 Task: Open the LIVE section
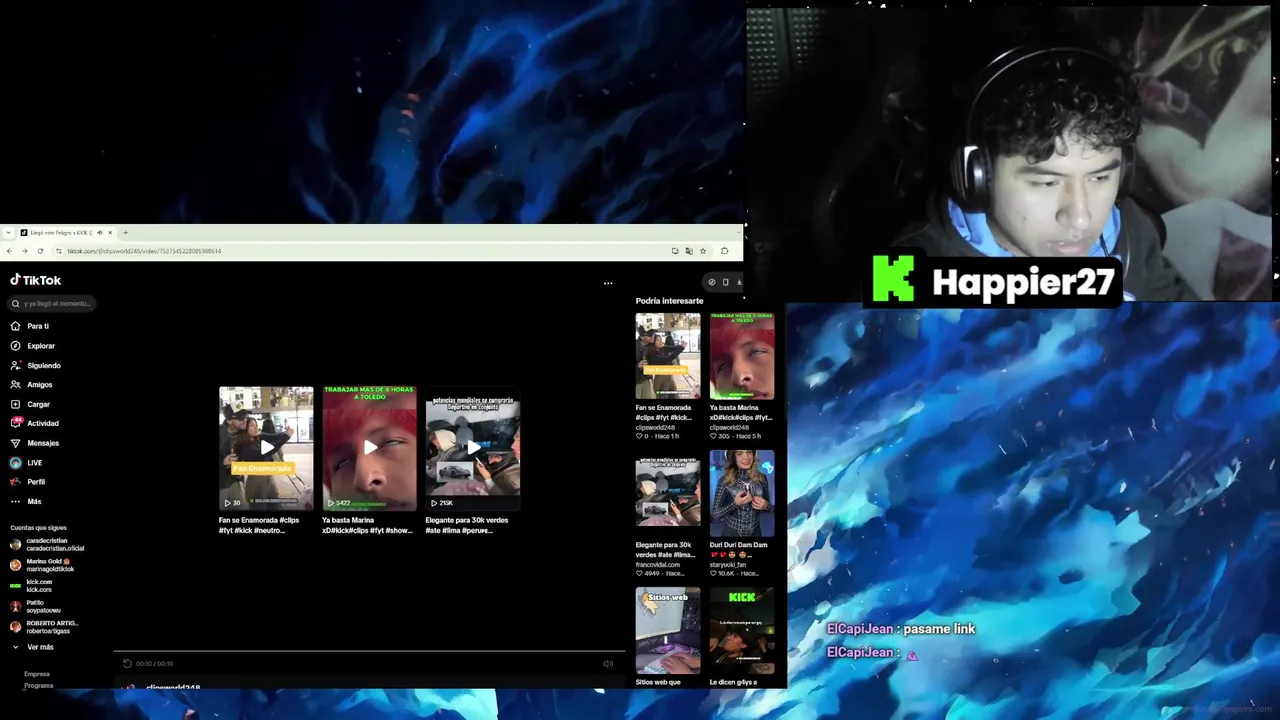click(27, 463)
